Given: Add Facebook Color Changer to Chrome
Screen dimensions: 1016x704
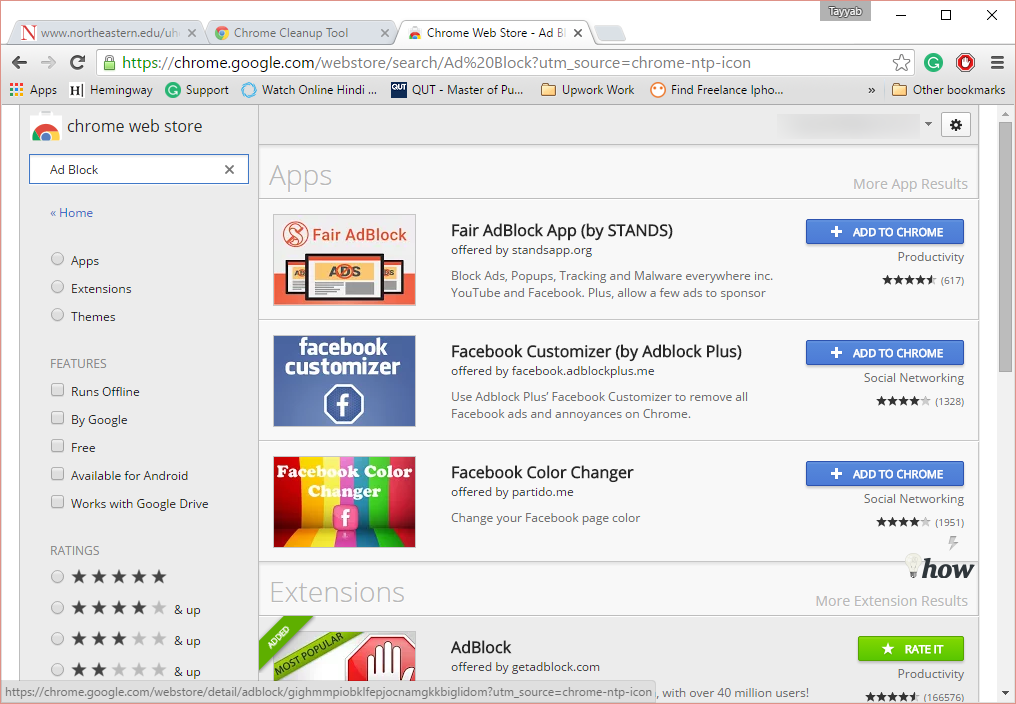Looking at the screenshot, I should tap(884, 474).
